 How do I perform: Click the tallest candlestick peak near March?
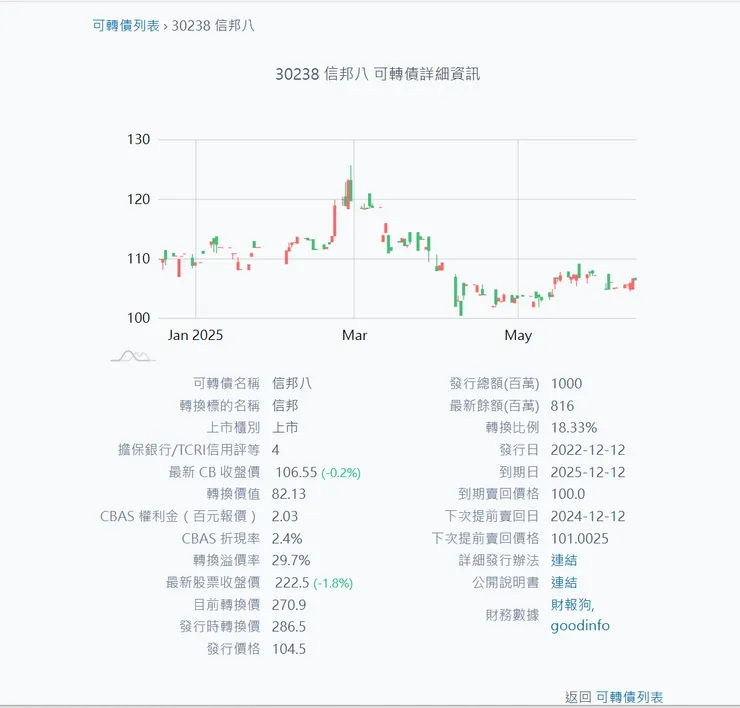point(351,186)
